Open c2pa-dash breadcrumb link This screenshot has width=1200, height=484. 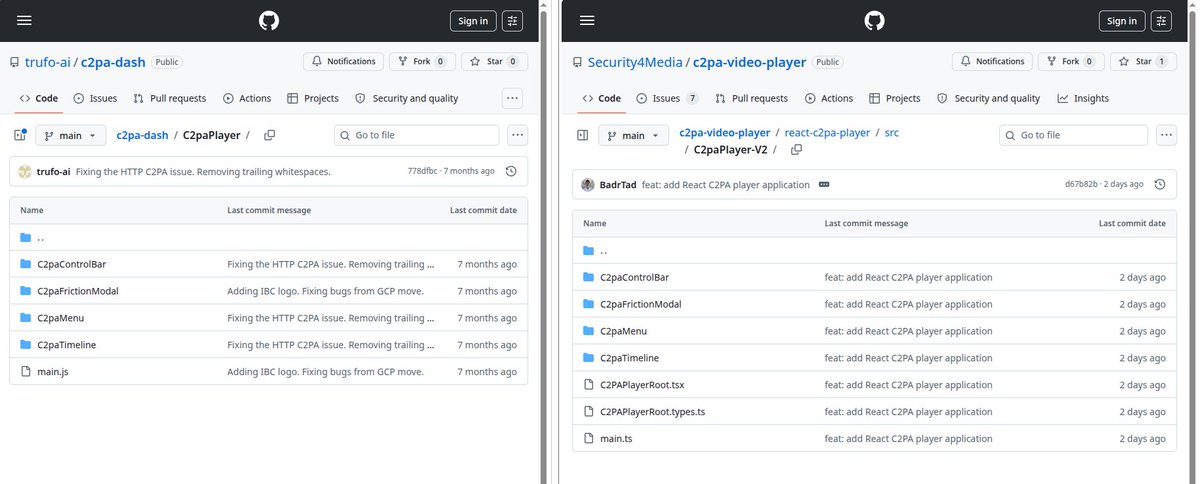(143, 135)
